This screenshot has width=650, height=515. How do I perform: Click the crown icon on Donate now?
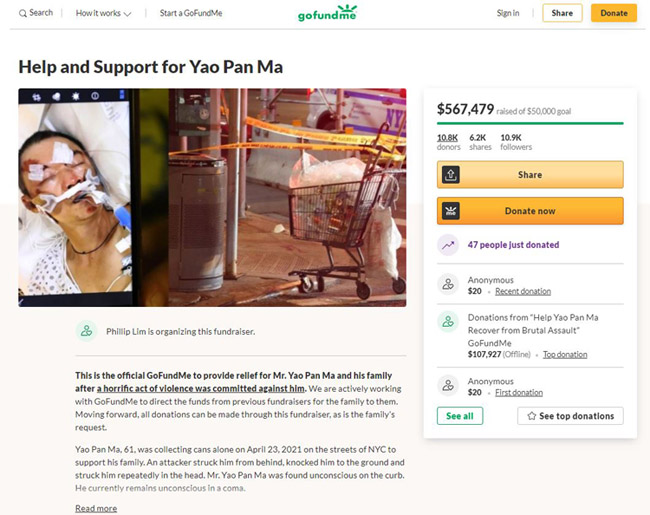coord(451,211)
